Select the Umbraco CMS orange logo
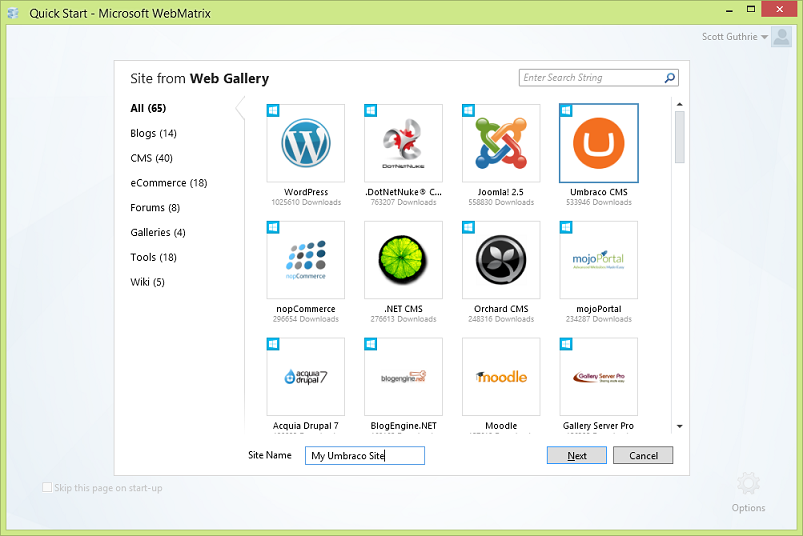Image resolution: width=803 pixels, height=536 pixels. (x=599, y=143)
